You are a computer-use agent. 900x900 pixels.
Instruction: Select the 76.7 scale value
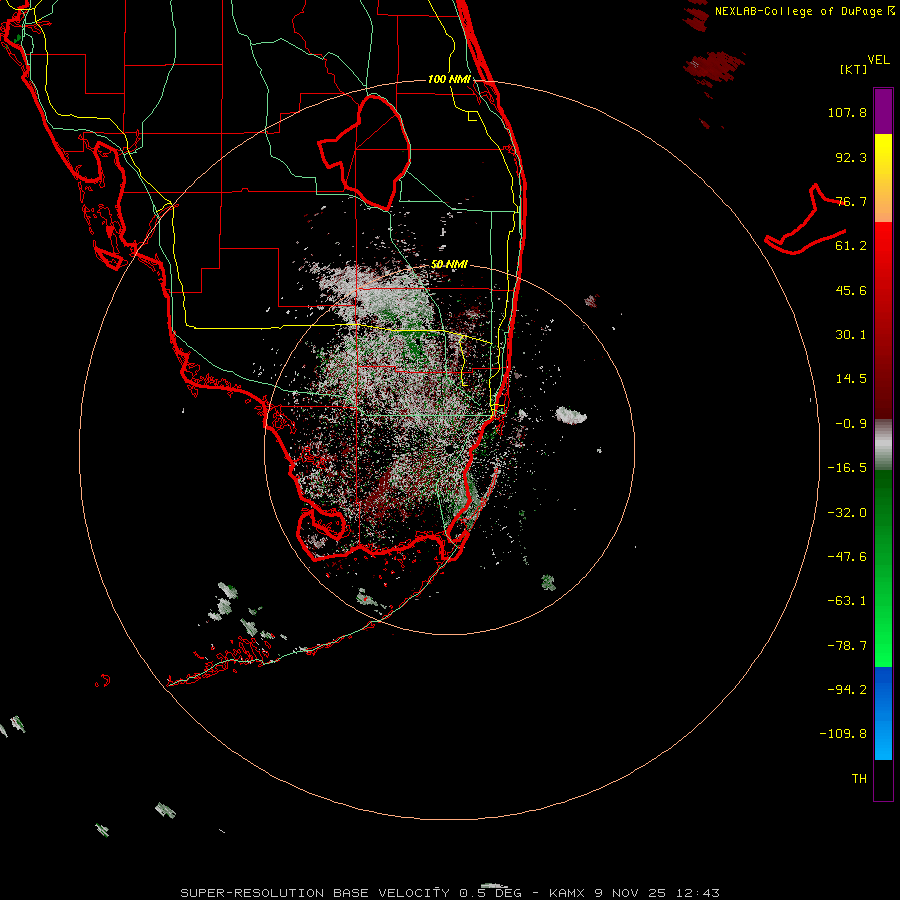851,201
